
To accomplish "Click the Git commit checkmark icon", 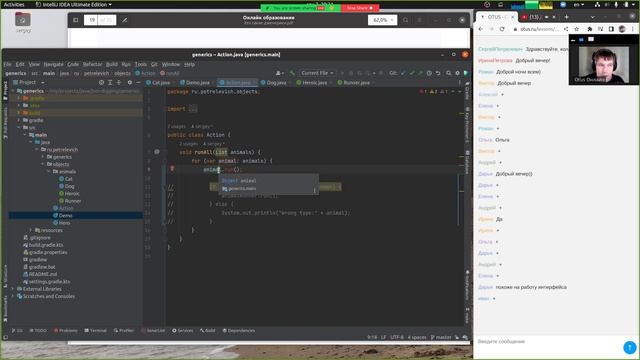I will 412,73.
